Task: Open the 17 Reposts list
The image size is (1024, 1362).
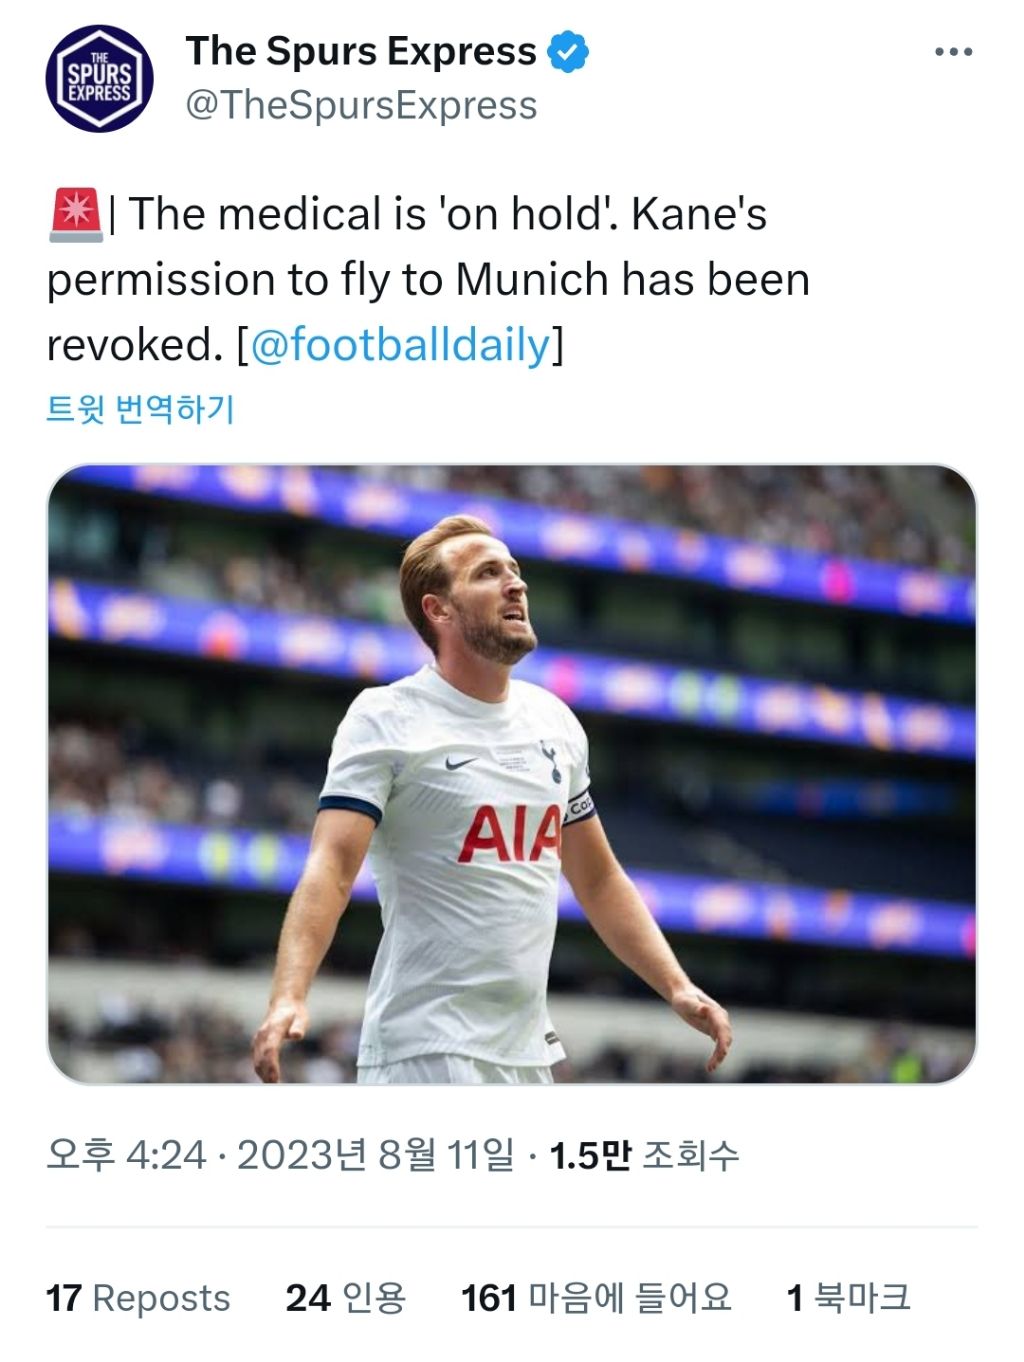Action: pos(138,1298)
